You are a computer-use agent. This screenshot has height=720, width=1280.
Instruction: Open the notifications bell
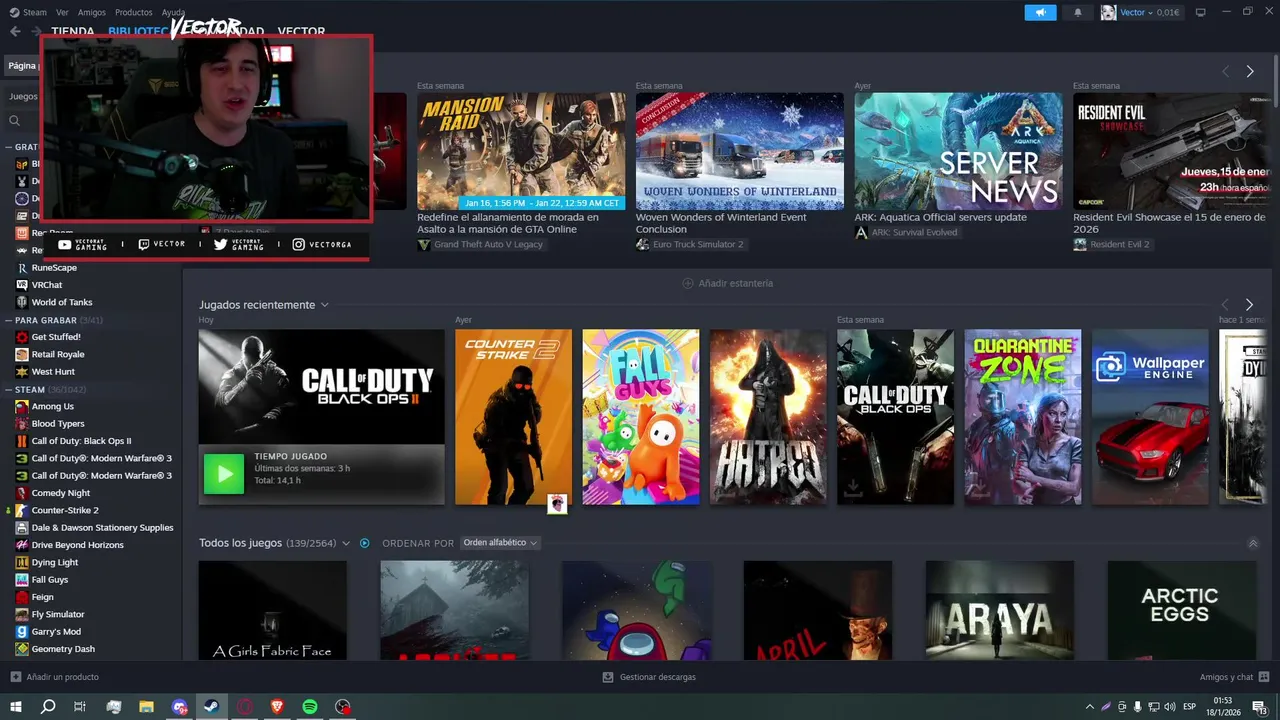coord(1078,12)
